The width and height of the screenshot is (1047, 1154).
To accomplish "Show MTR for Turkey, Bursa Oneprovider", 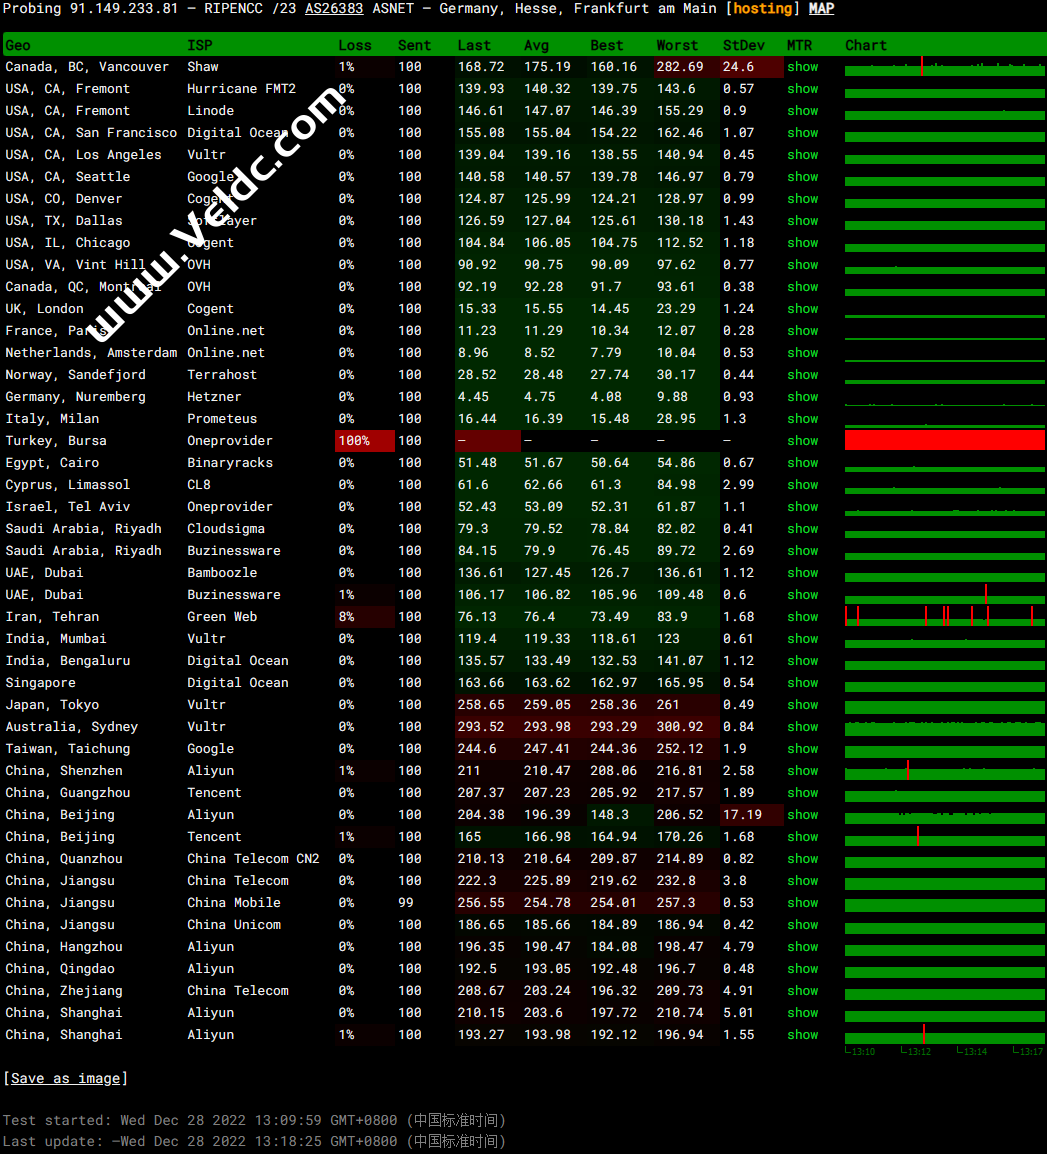I will (802, 441).
